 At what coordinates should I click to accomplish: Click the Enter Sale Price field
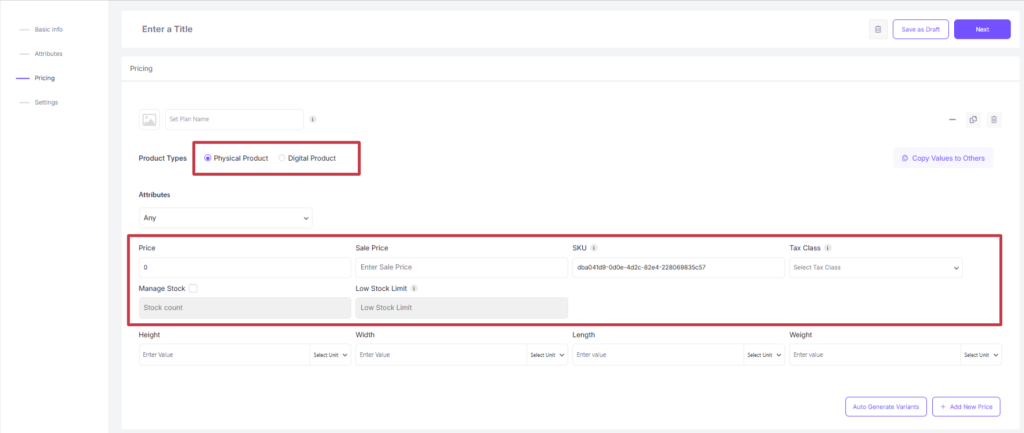pos(462,267)
